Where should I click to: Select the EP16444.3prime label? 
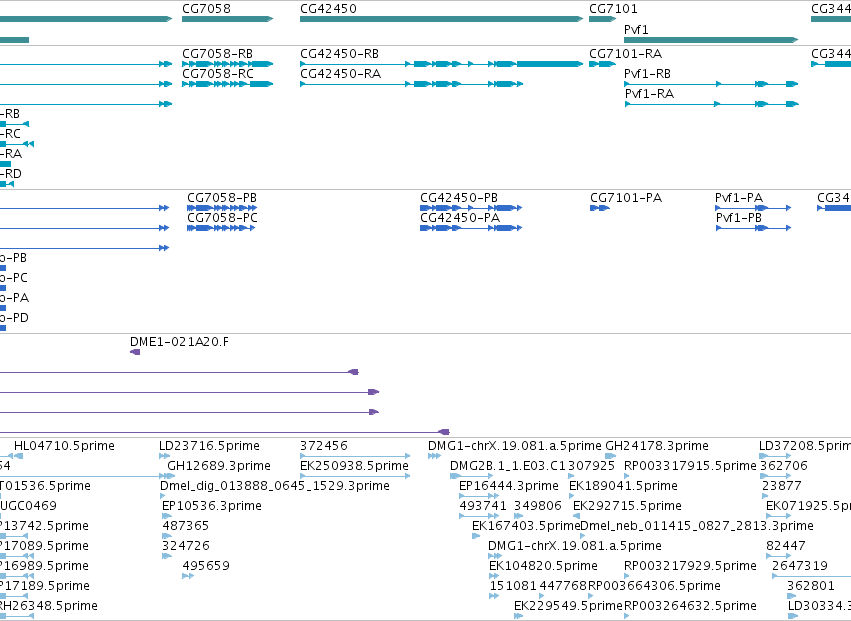click(509, 486)
